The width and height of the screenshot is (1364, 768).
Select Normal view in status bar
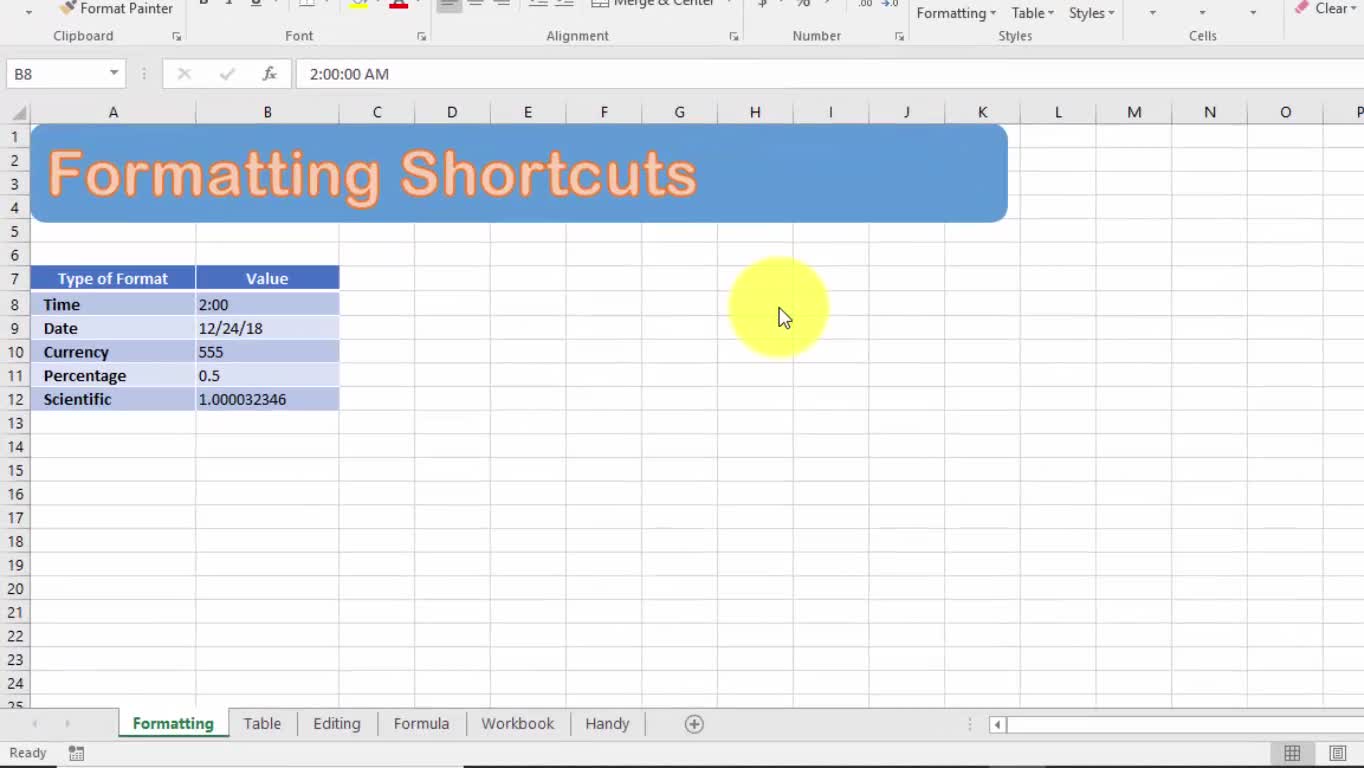1292,753
